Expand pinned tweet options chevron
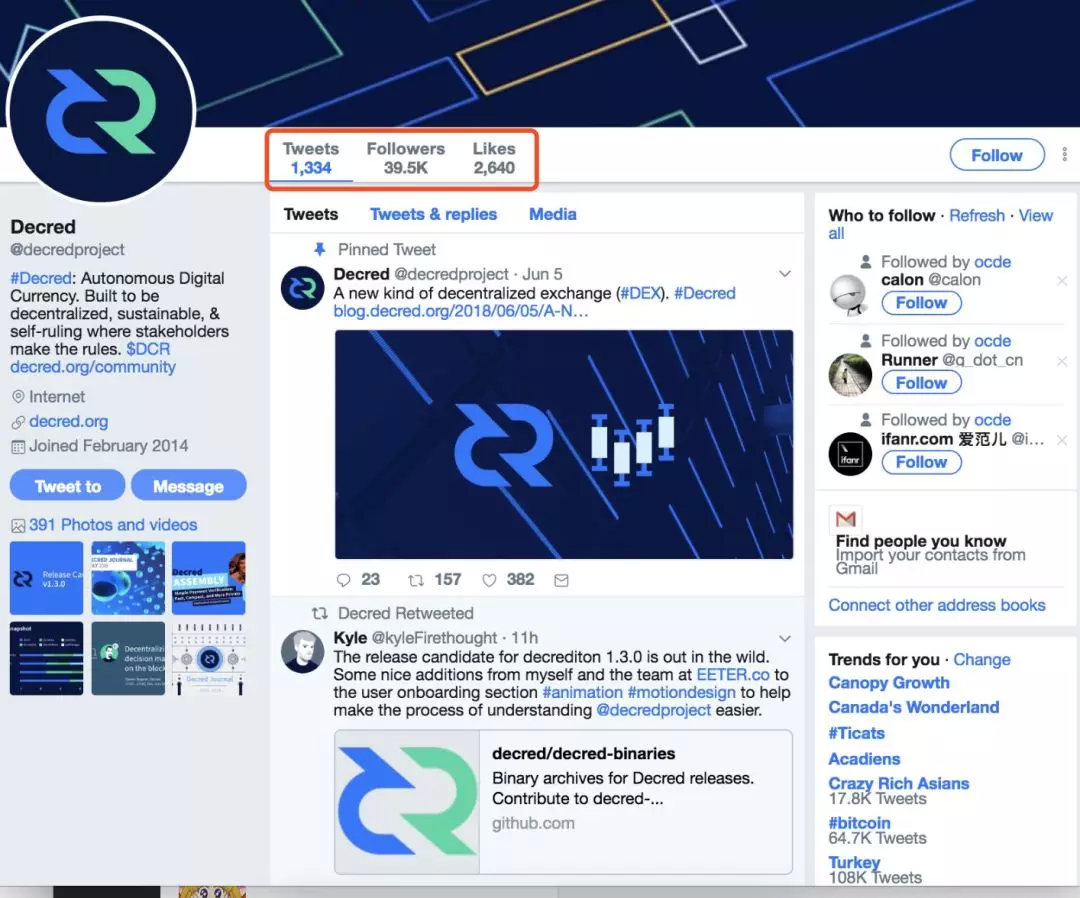Viewport: 1080px width, 898px height. [x=785, y=274]
